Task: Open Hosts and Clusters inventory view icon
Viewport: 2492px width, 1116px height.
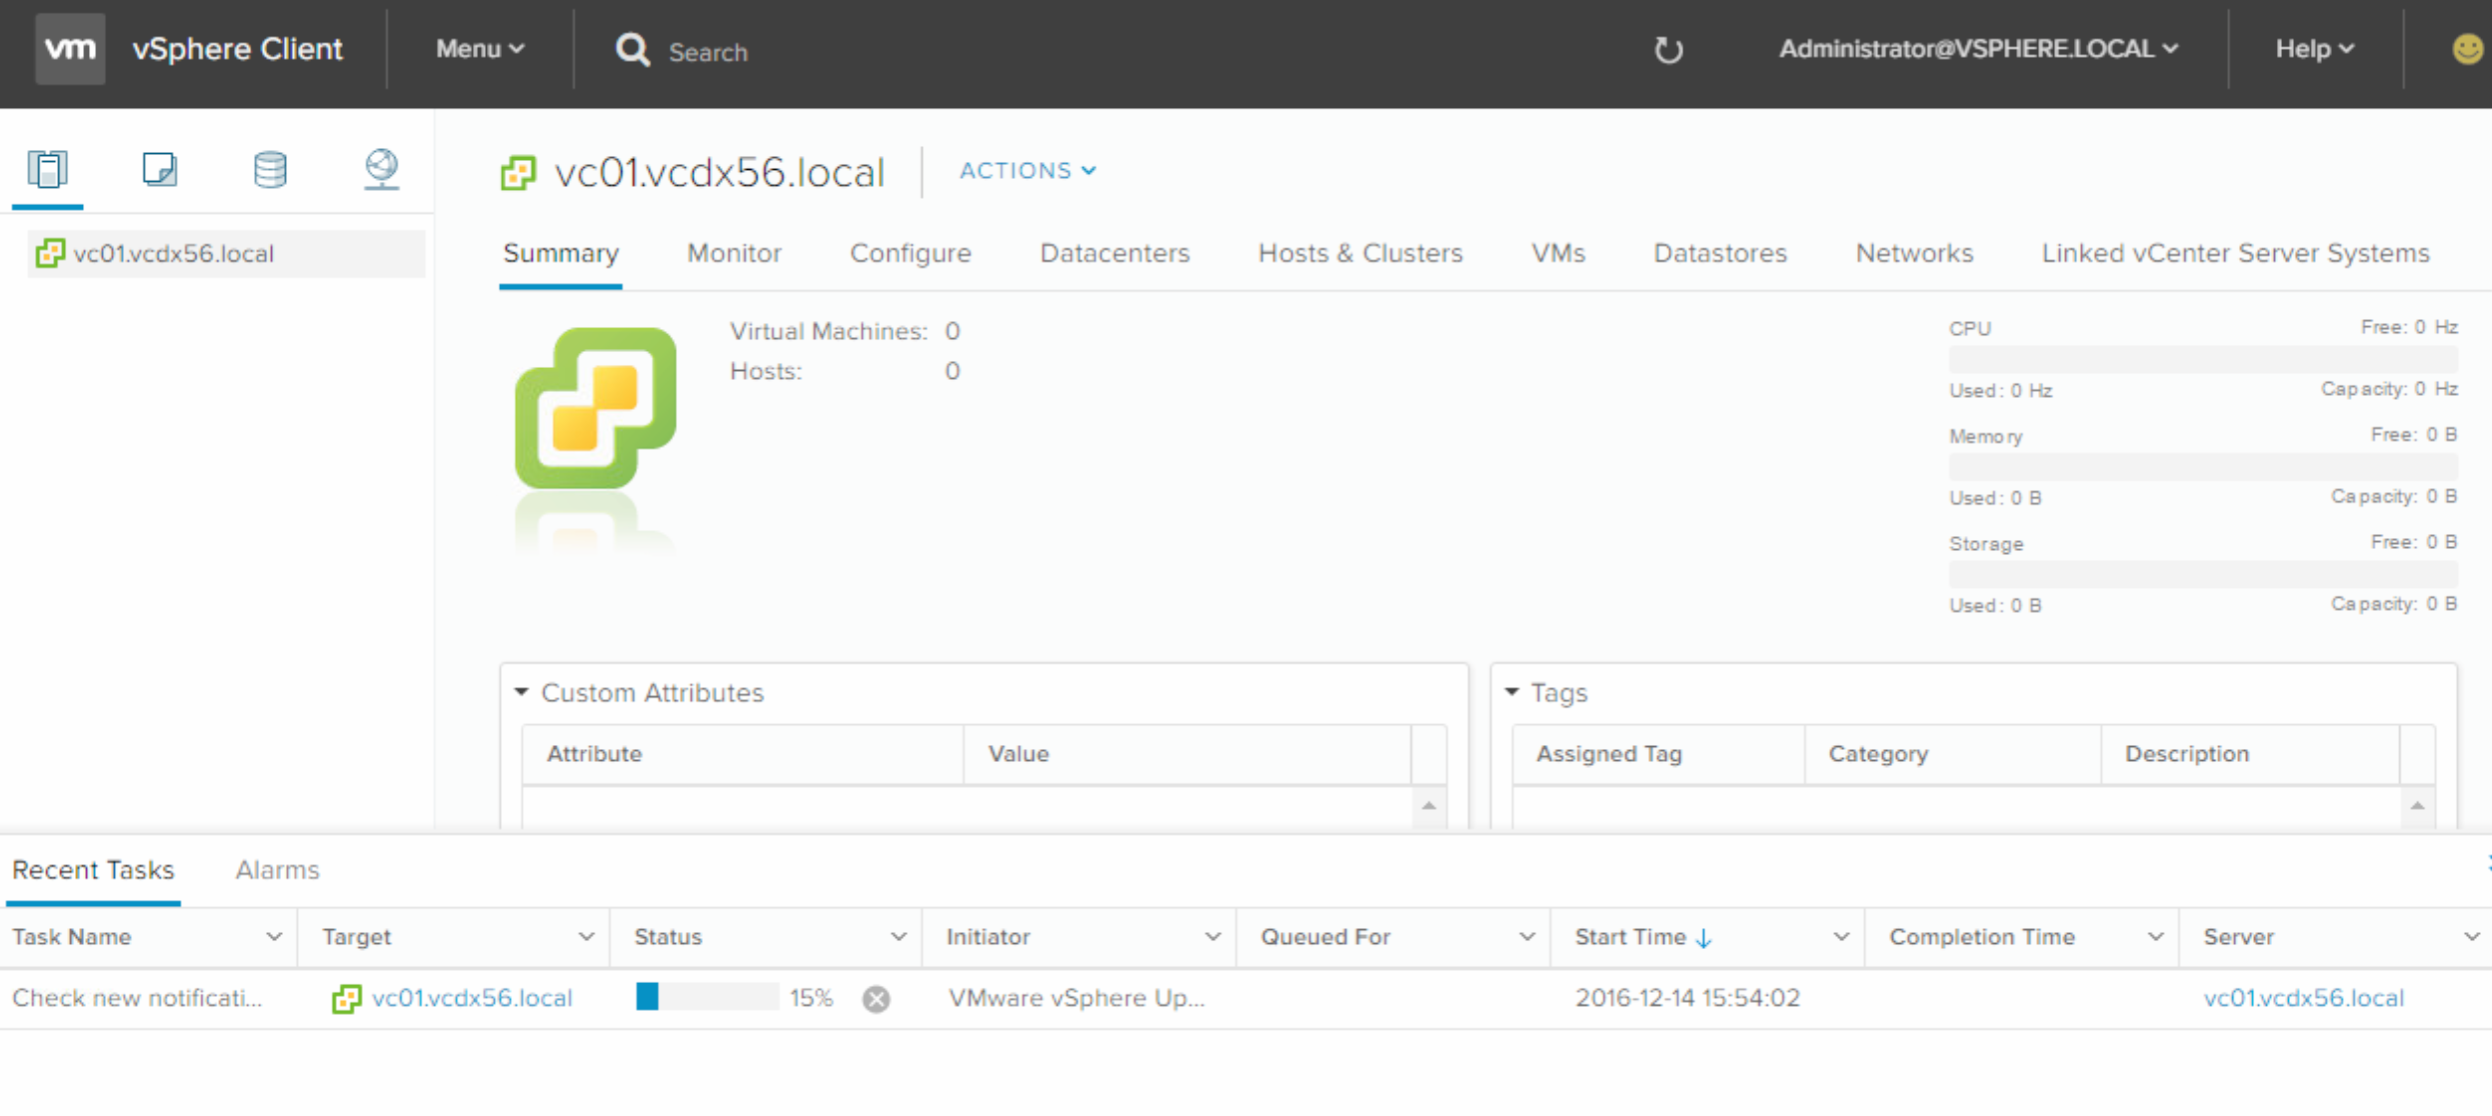Action: [x=47, y=169]
